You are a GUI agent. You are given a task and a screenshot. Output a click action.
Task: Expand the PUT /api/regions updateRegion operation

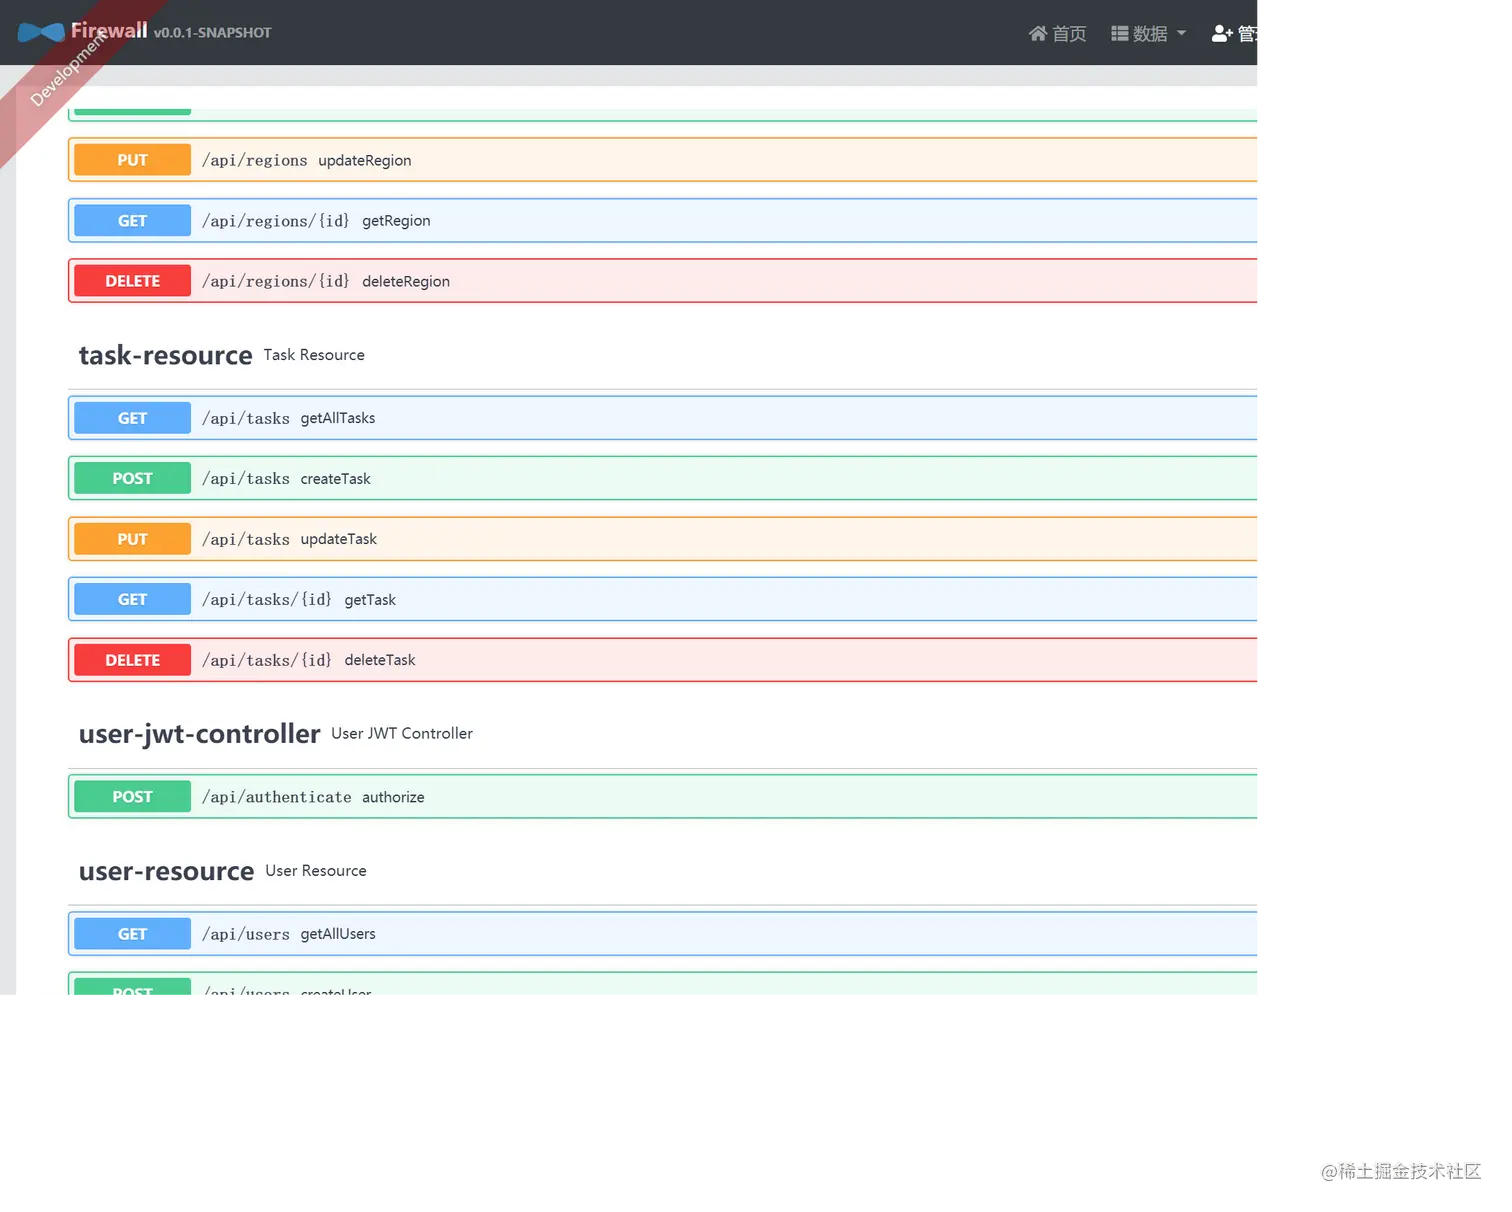(662, 160)
